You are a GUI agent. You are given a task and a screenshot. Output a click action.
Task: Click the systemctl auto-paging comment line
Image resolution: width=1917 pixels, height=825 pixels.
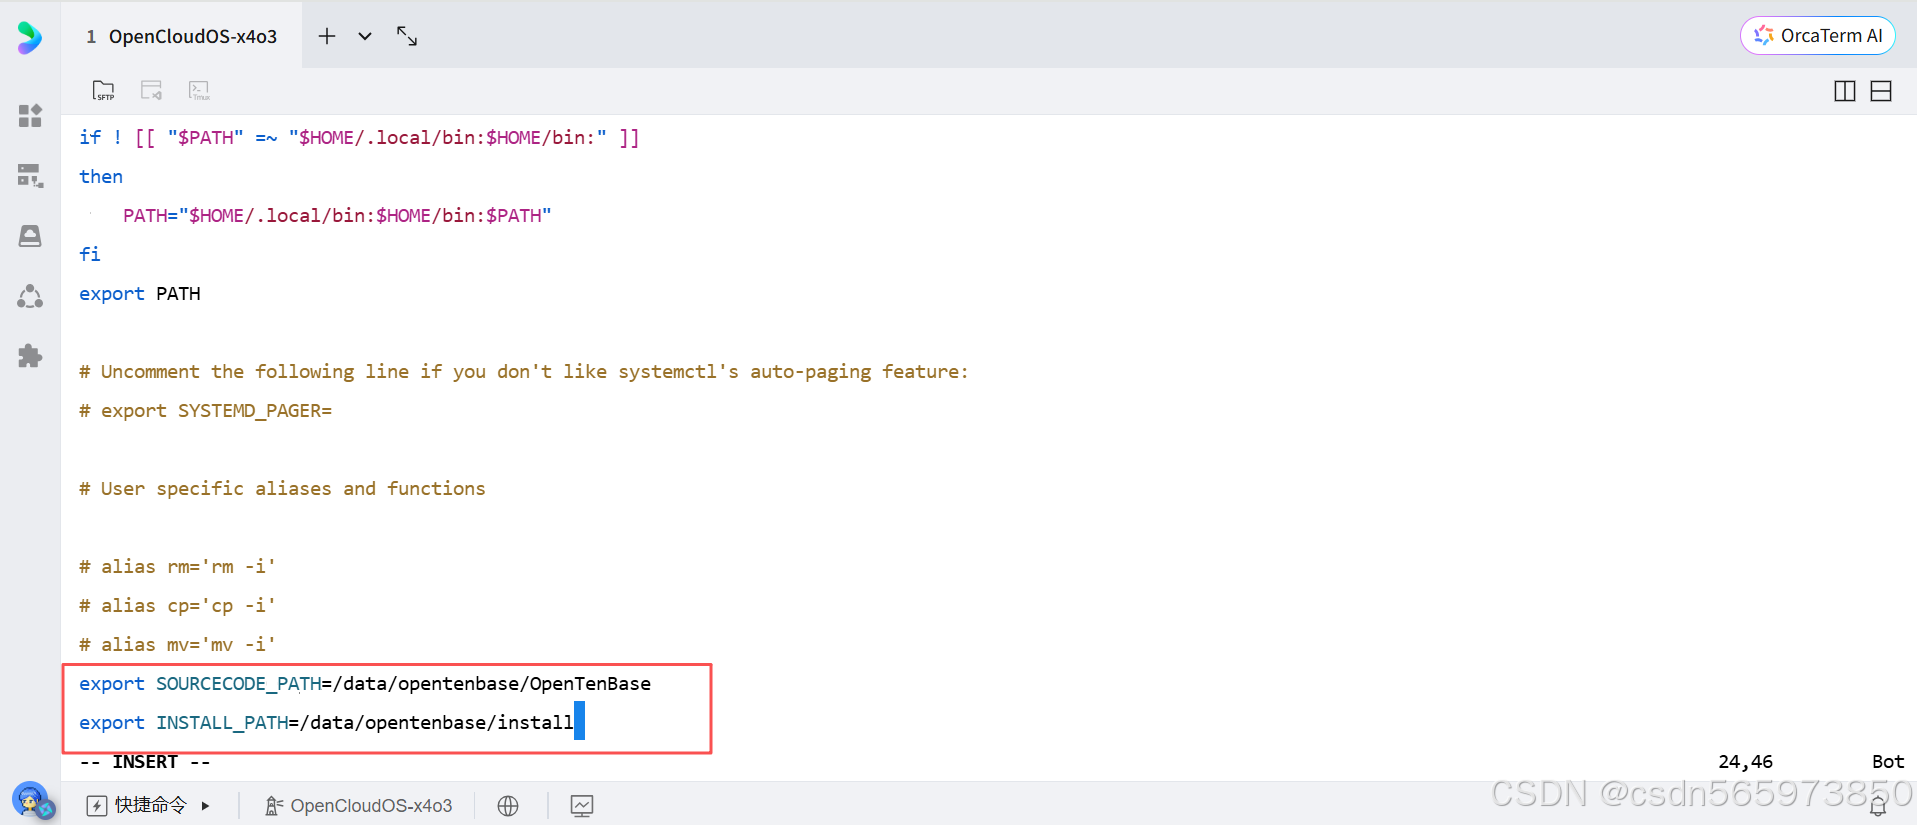pyautogui.click(x=524, y=372)
